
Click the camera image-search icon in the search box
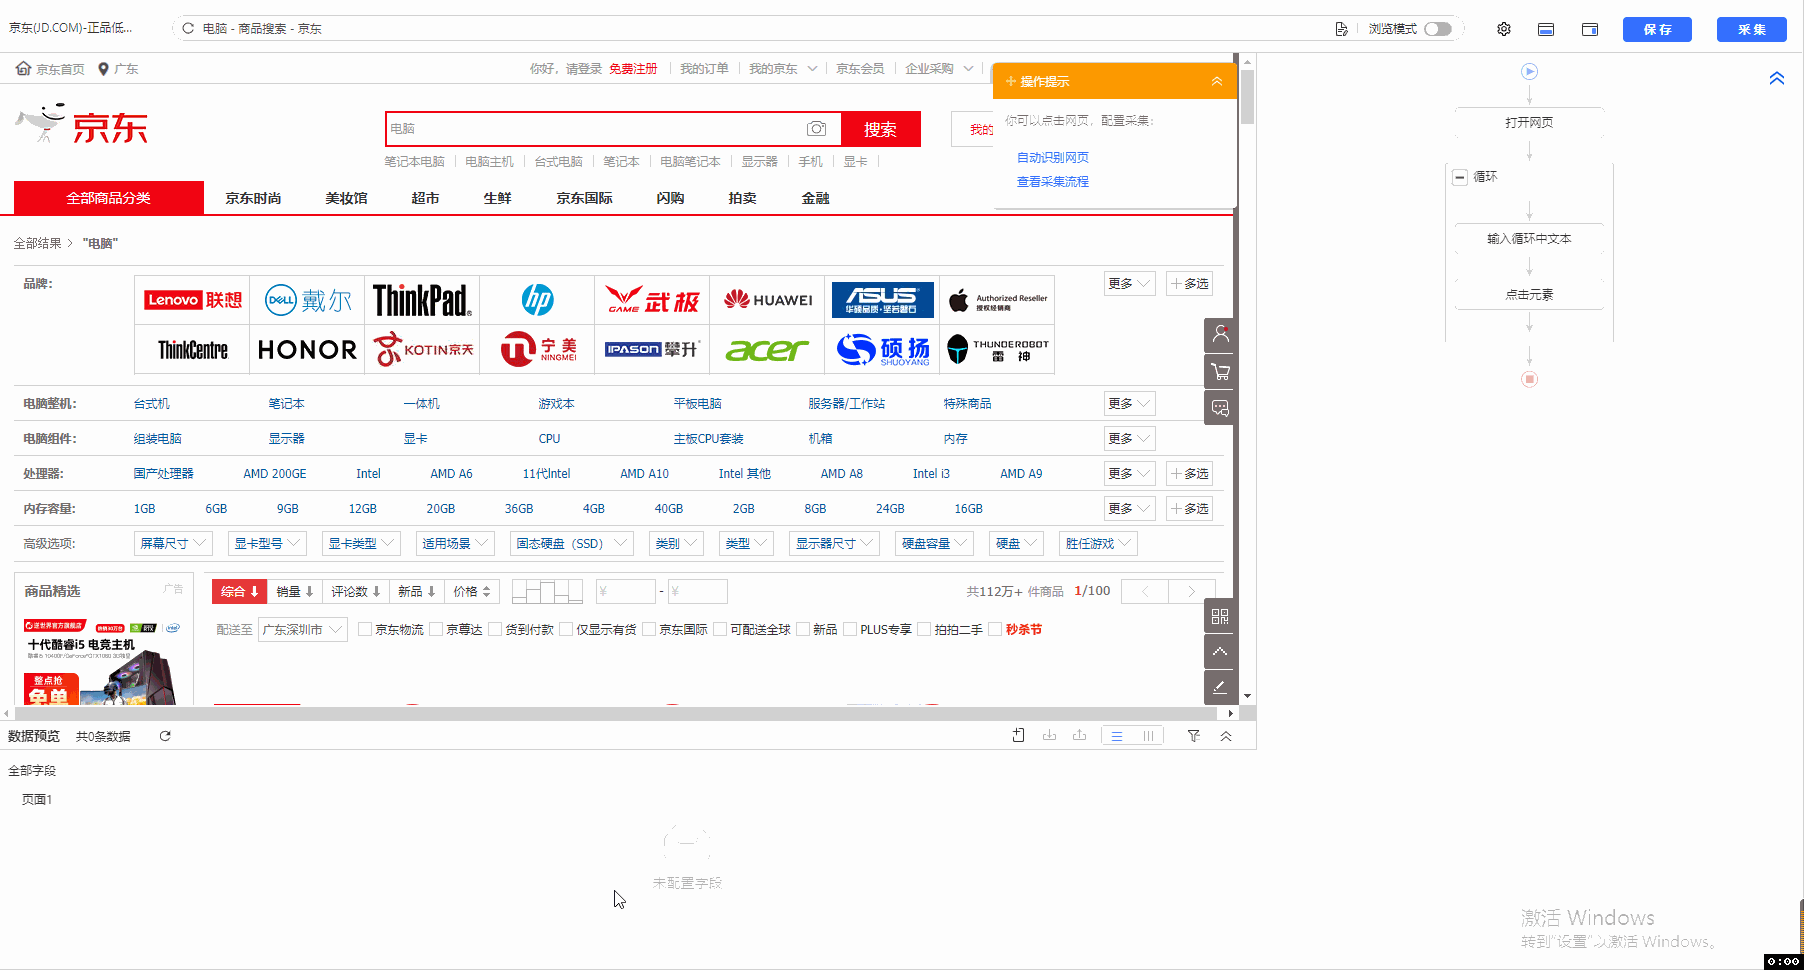pyautogui.click(x=817, y=129)
